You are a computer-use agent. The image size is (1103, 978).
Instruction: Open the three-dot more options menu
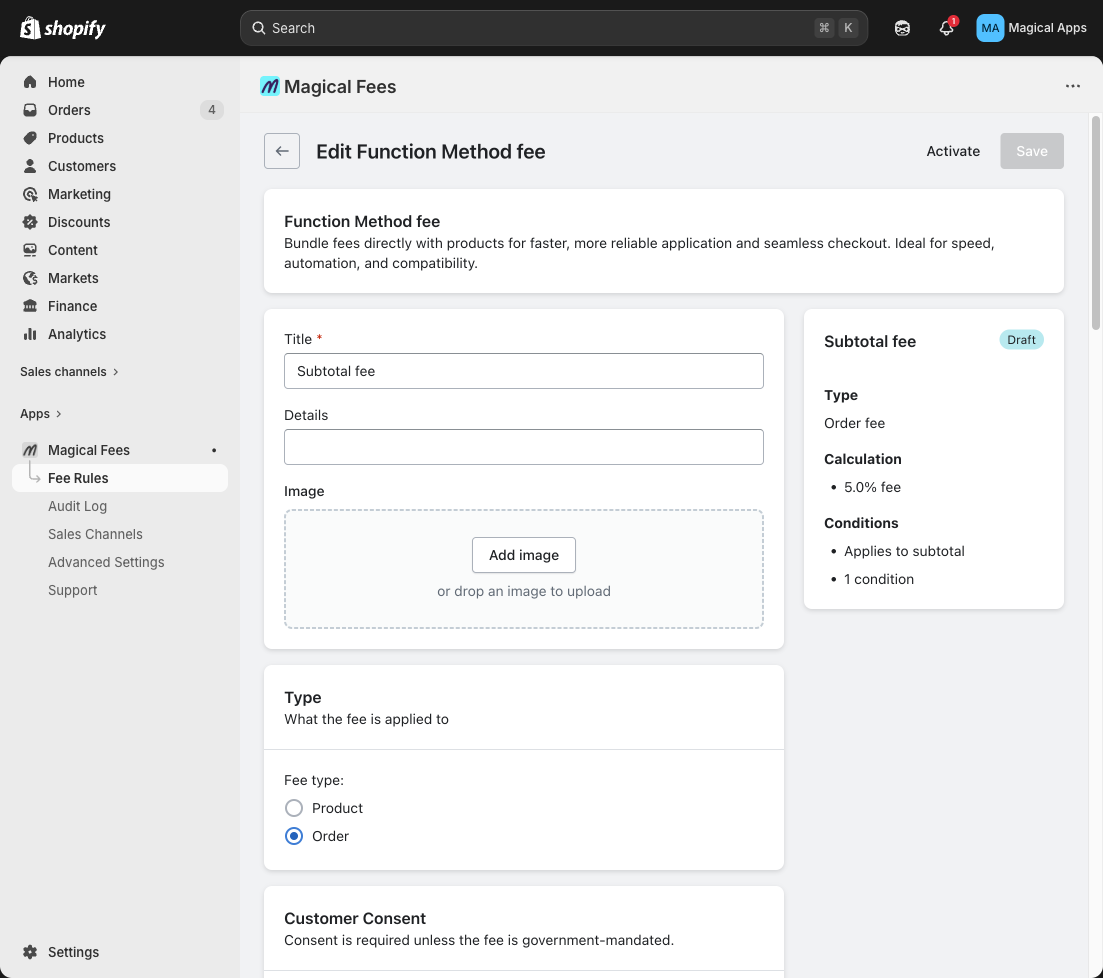1073,86
